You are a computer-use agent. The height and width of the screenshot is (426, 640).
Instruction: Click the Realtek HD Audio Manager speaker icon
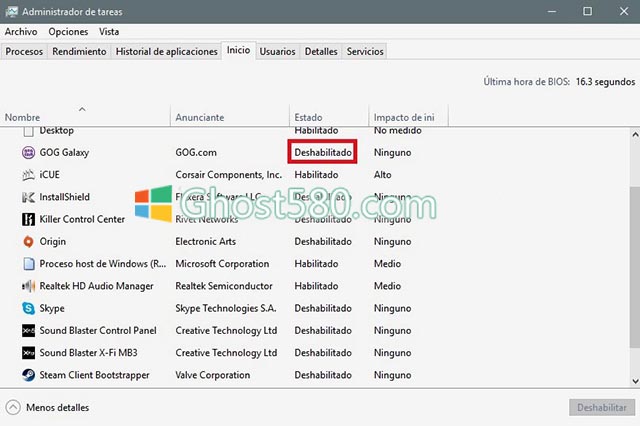[28, 286]
